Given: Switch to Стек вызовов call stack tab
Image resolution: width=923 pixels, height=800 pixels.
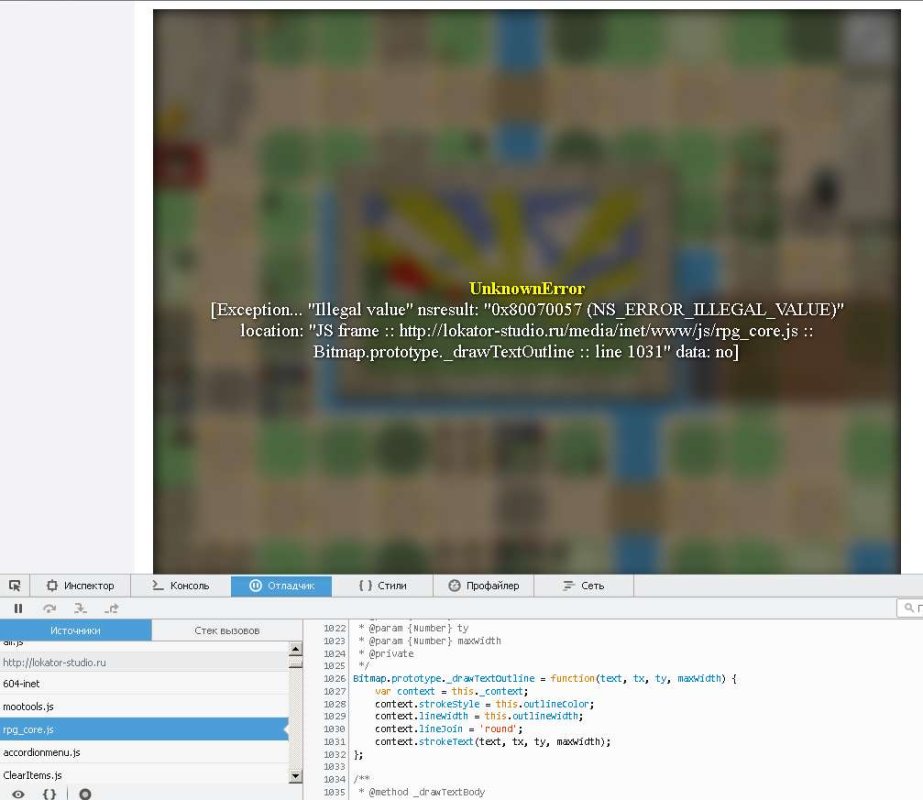Looking at the screenshot, I should pyautogui.click(x=227, y=630).
